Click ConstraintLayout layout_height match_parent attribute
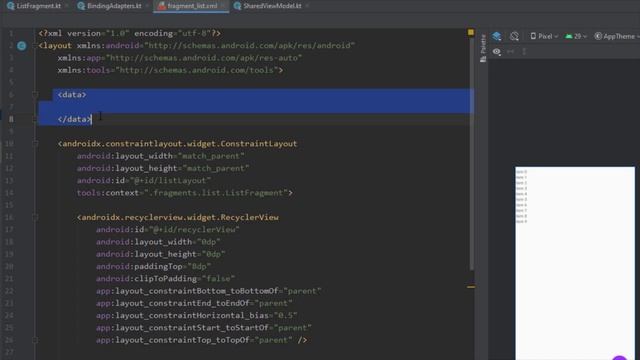 click(x=163, y=168)
